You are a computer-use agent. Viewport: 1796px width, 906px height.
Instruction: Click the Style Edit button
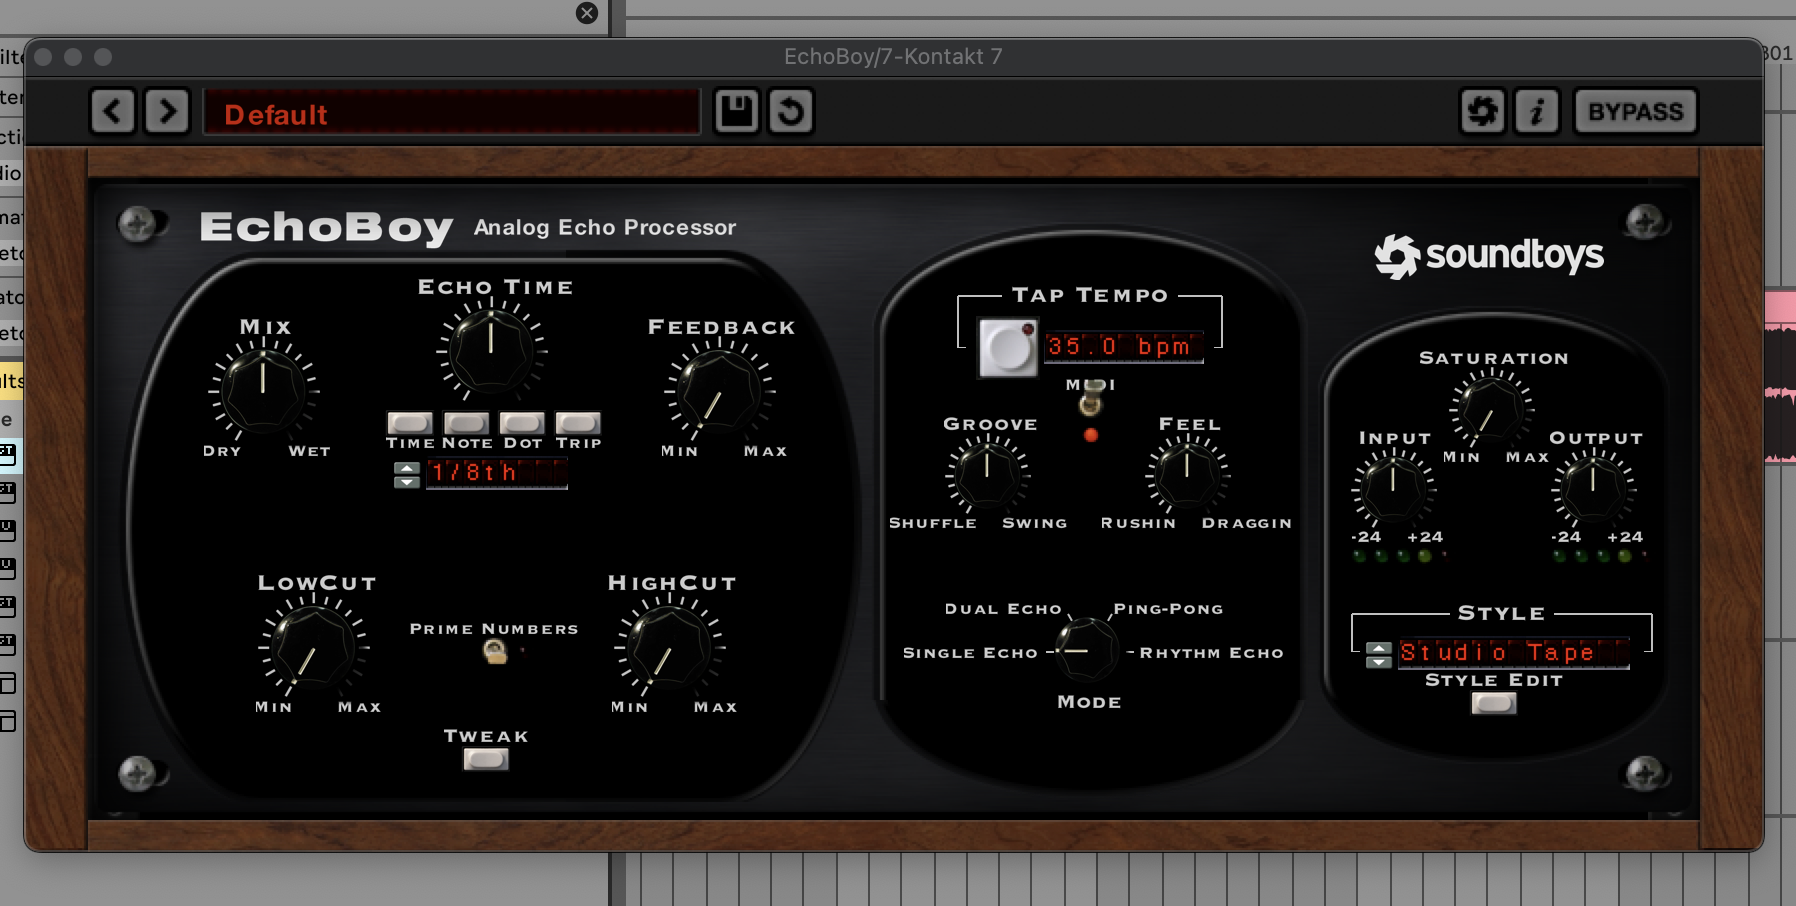[x=1494, y=704]
